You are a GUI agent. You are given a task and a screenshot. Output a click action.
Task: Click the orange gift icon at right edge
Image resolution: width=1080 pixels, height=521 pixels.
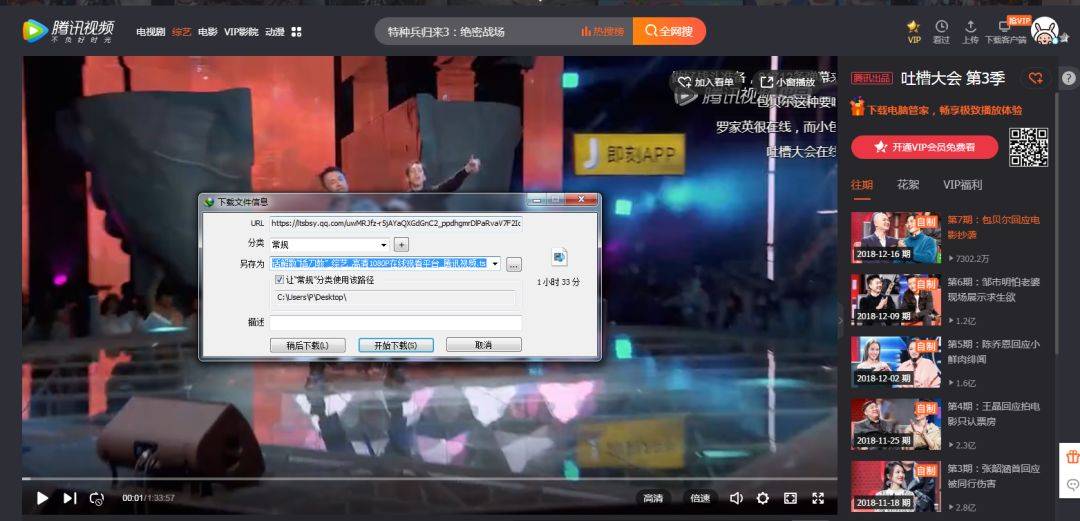point(1072,456)
